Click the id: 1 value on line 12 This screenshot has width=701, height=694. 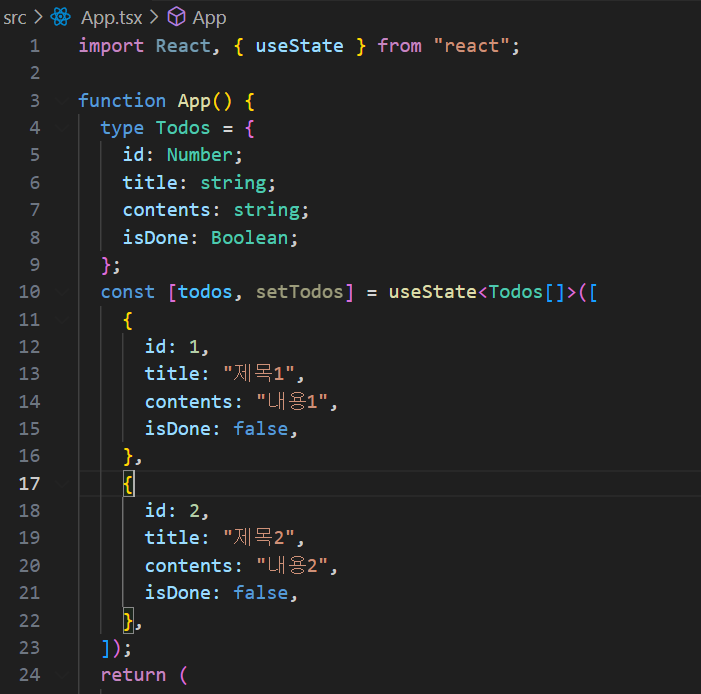(x=194, y=347)
